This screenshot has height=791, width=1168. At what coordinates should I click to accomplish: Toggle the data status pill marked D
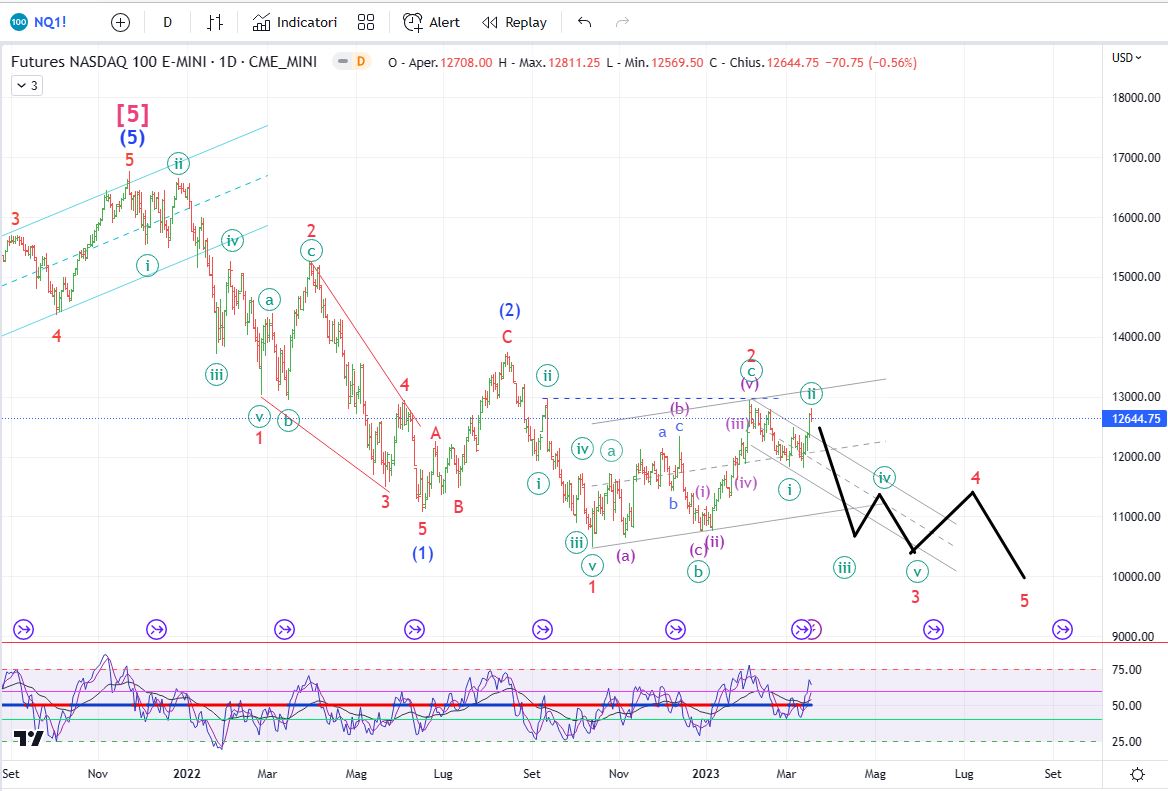click(x=352, y=62)
